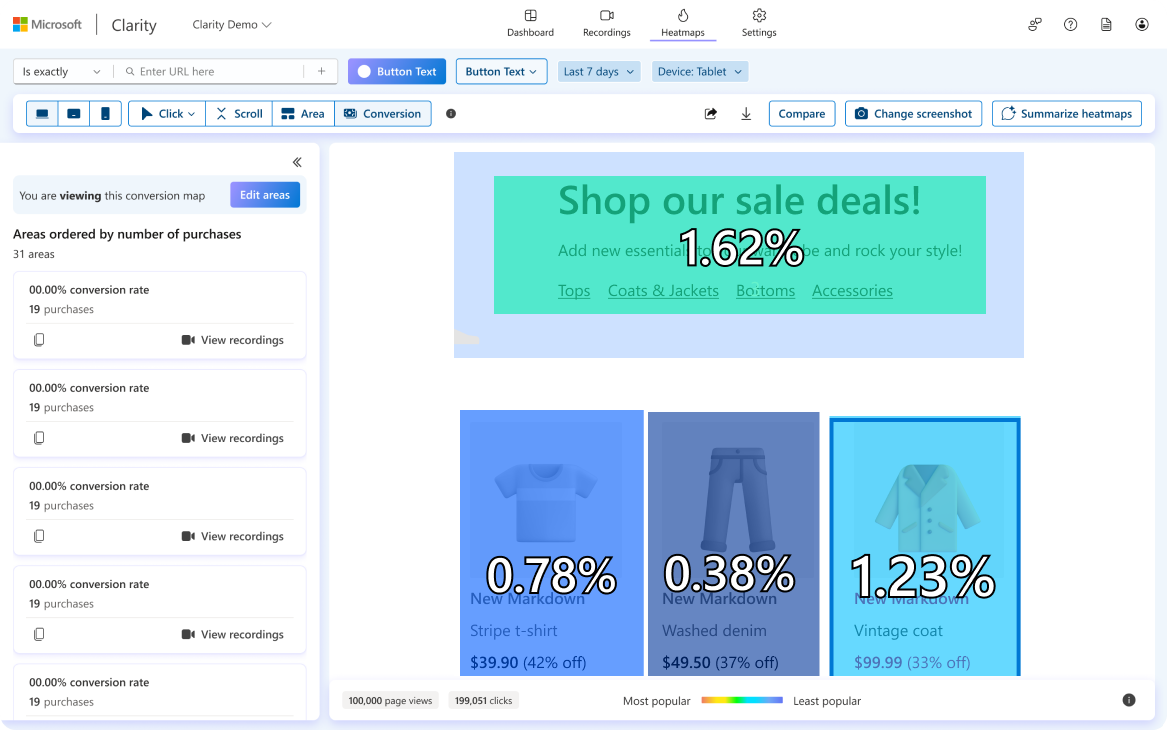This screenshot has height=730, width=1167.
Task: Open the Device: Tablet filter dropdown
Action: 700,72
